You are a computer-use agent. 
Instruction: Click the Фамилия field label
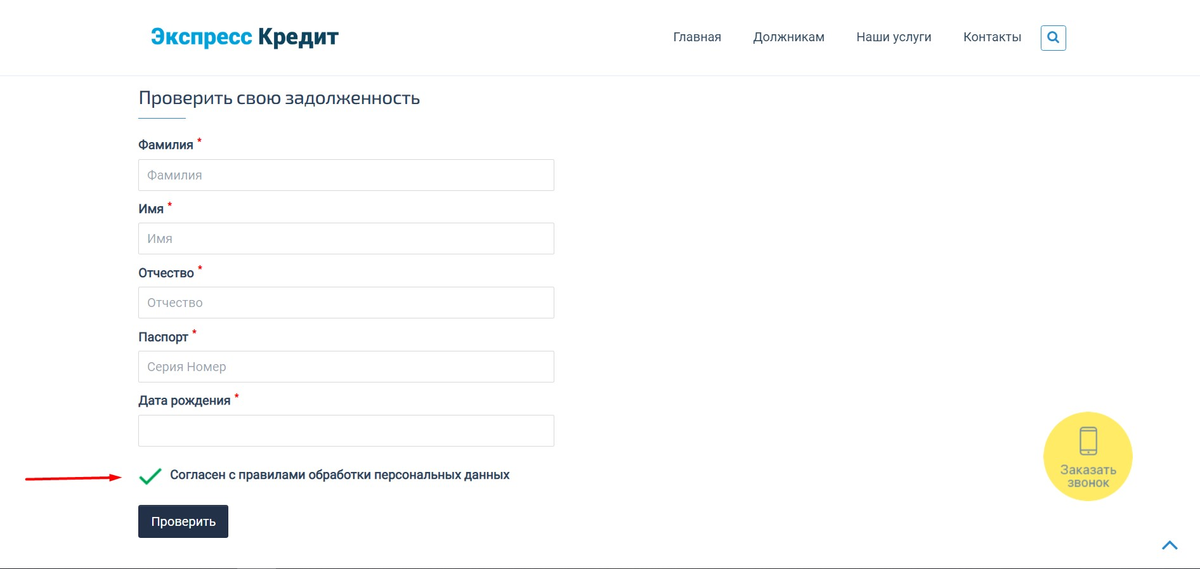(165, 146)
